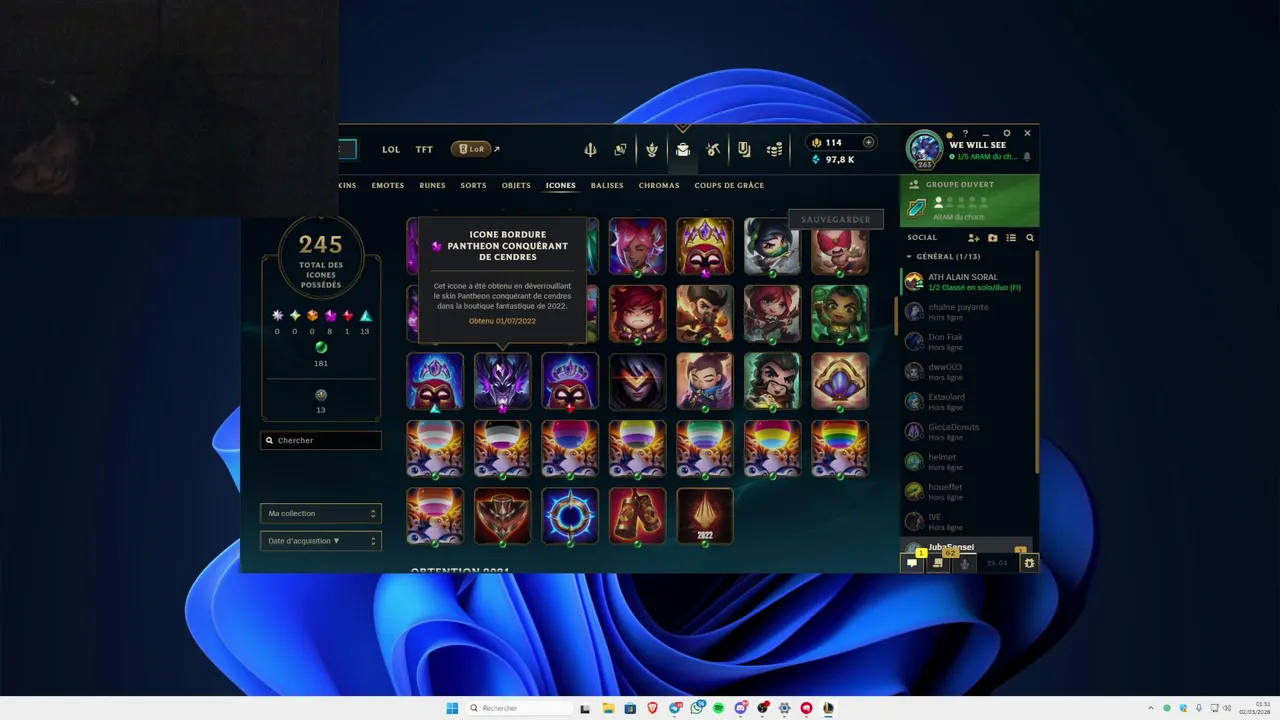This screenshot has height=720, width=1280.
Task: Select friend helmet
Action: pyautogui.click(x=967, y=462)
